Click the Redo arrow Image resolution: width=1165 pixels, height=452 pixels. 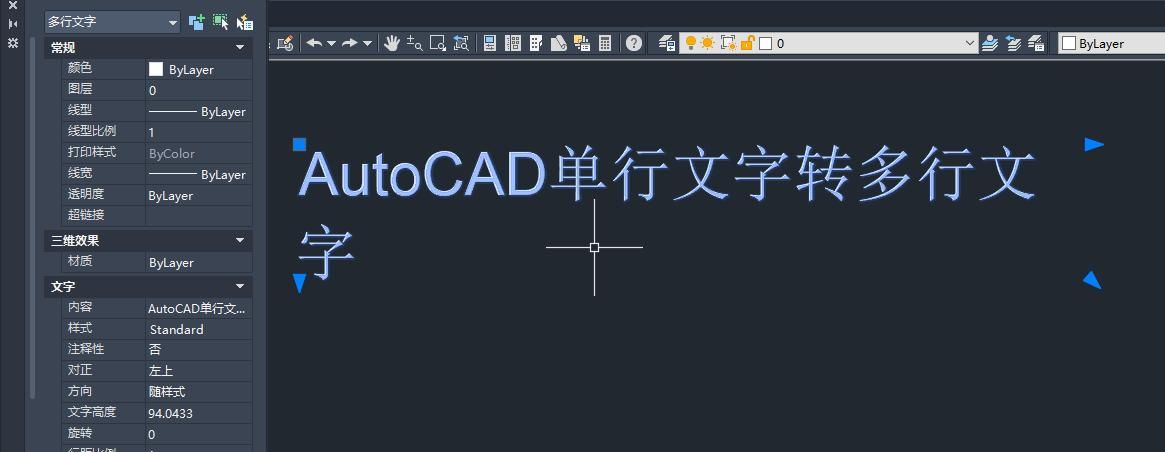pyautogui.click(x=350, y=43)
